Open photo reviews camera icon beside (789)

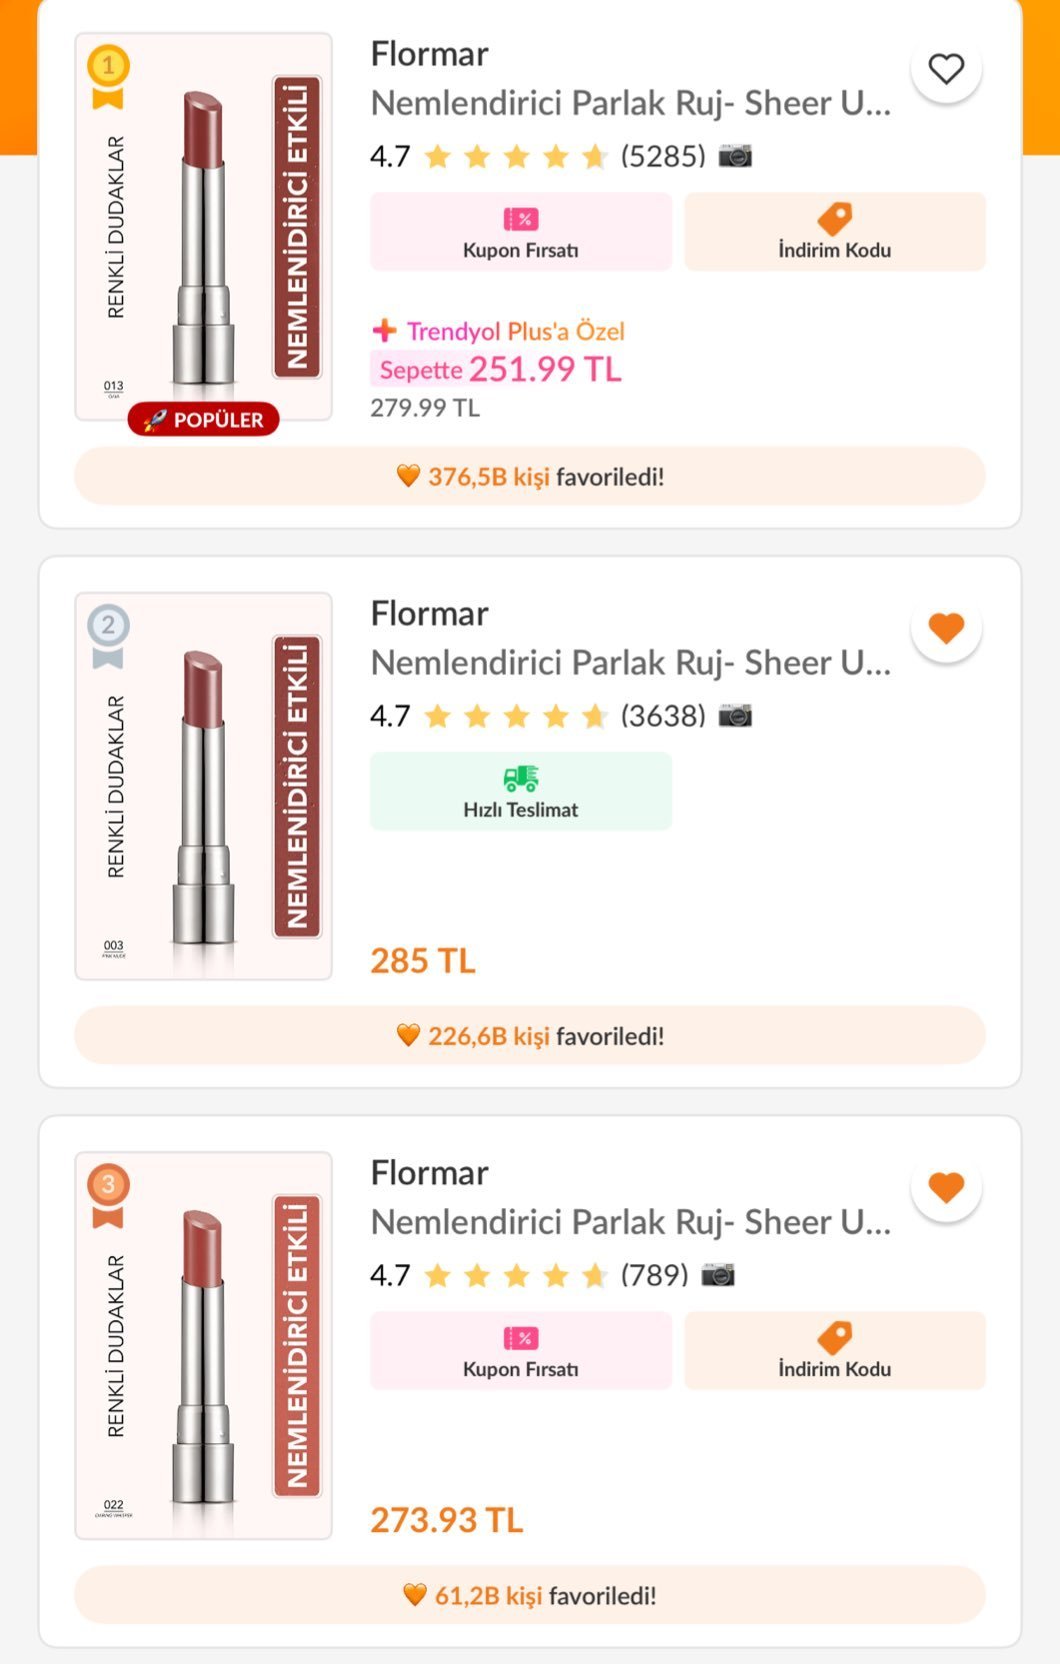point(718,1275)
